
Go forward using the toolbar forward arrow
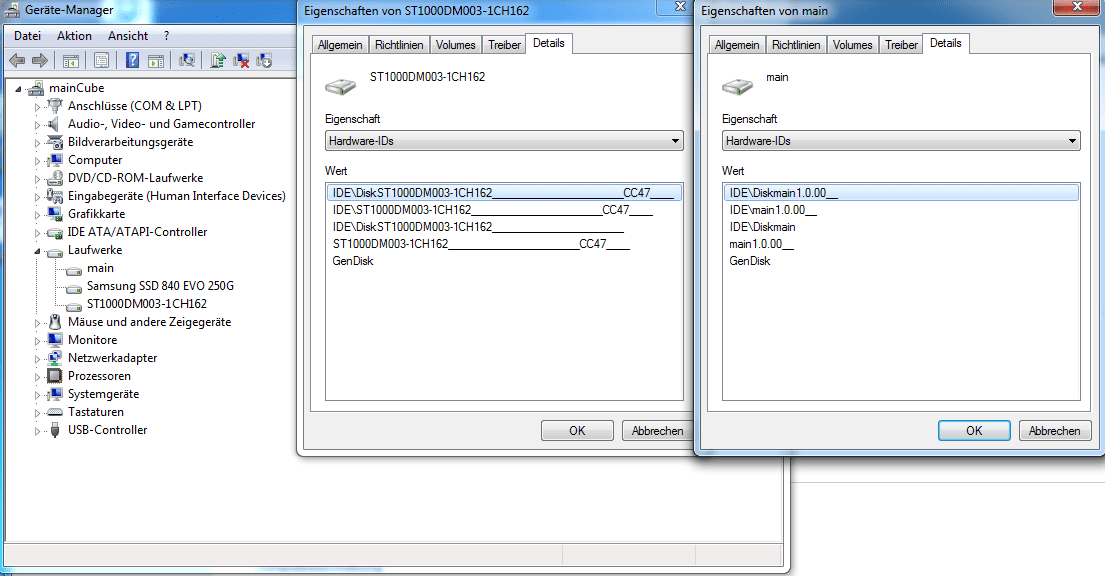40,61
